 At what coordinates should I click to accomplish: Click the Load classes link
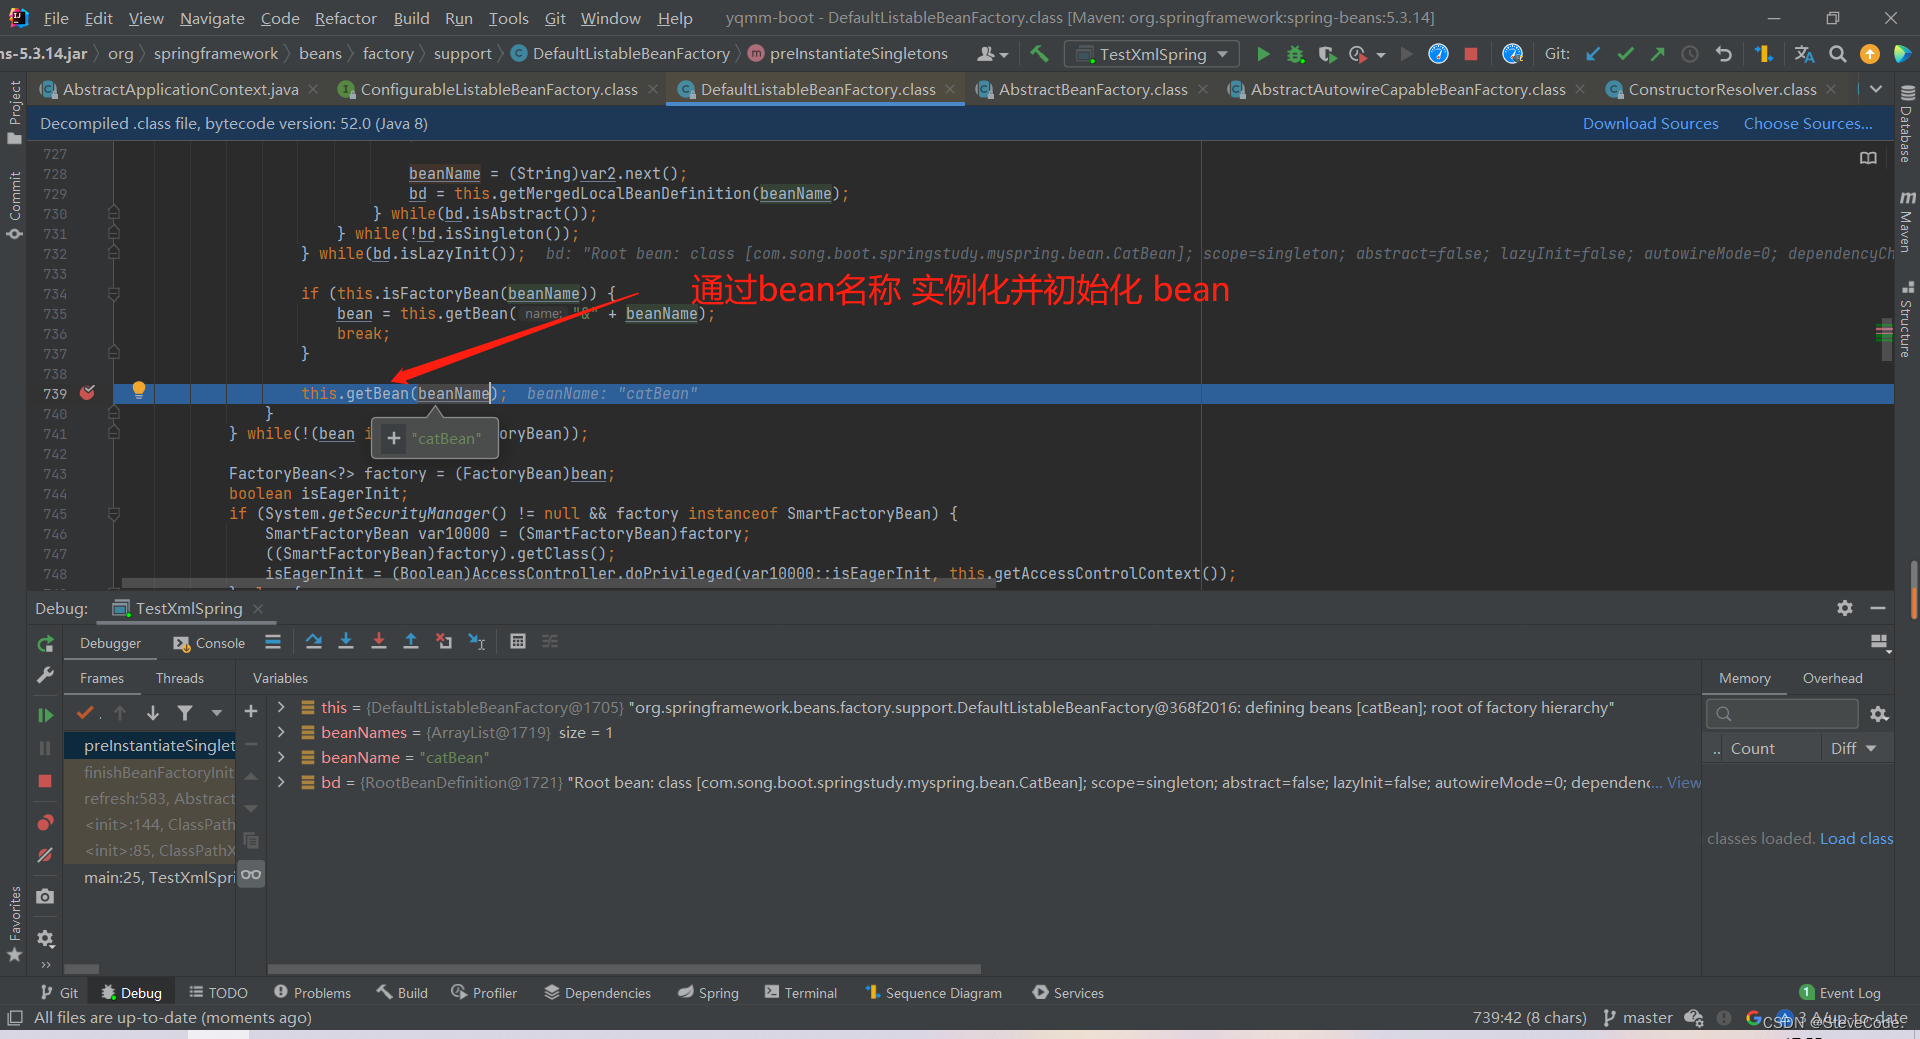pyautogui.click(x=1856, y=839)
